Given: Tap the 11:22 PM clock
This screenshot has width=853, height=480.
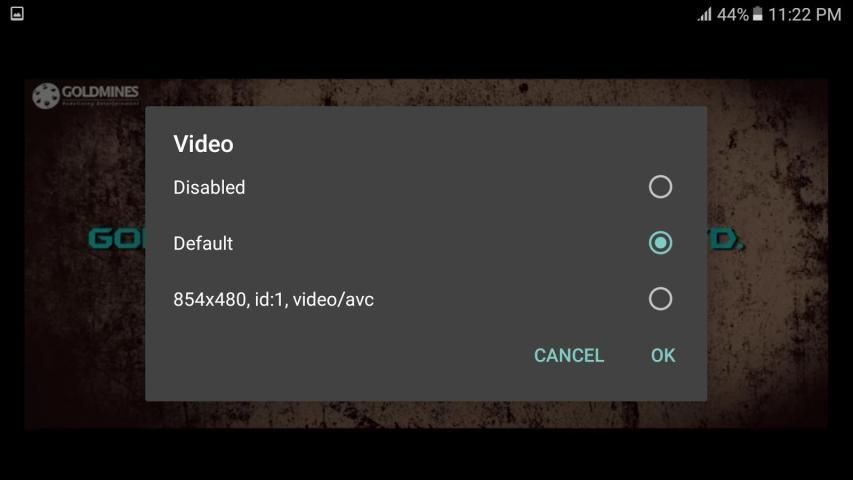Looking at the screenshot, I should click(805, 15).
